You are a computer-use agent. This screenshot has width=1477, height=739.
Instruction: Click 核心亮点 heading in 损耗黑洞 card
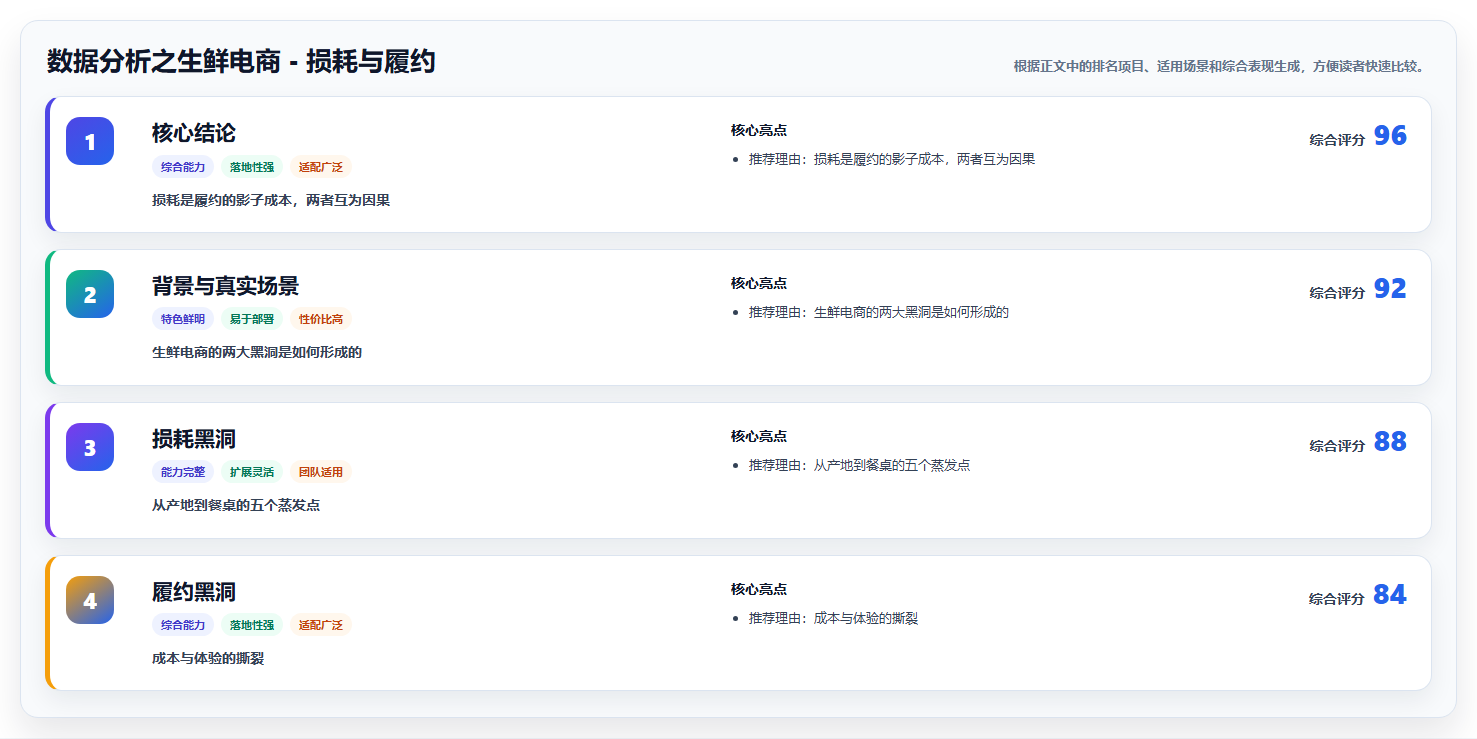tap(759, 436)
